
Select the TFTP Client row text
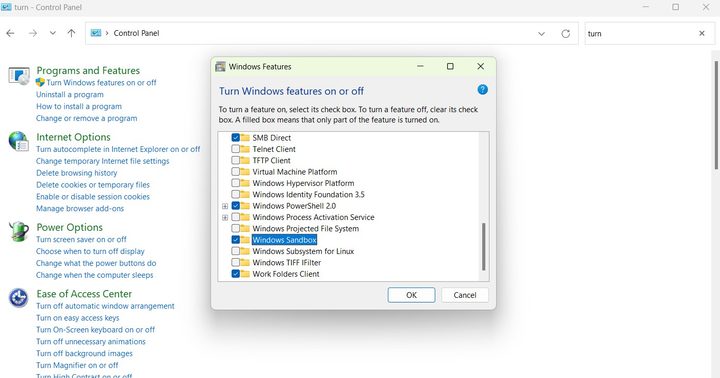coord(271,160)
